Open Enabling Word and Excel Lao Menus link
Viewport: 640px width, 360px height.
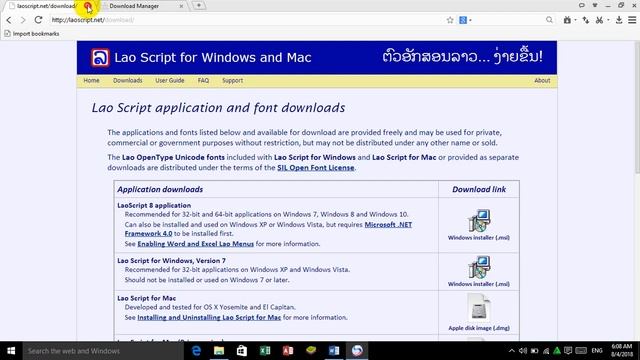(196, 244)
